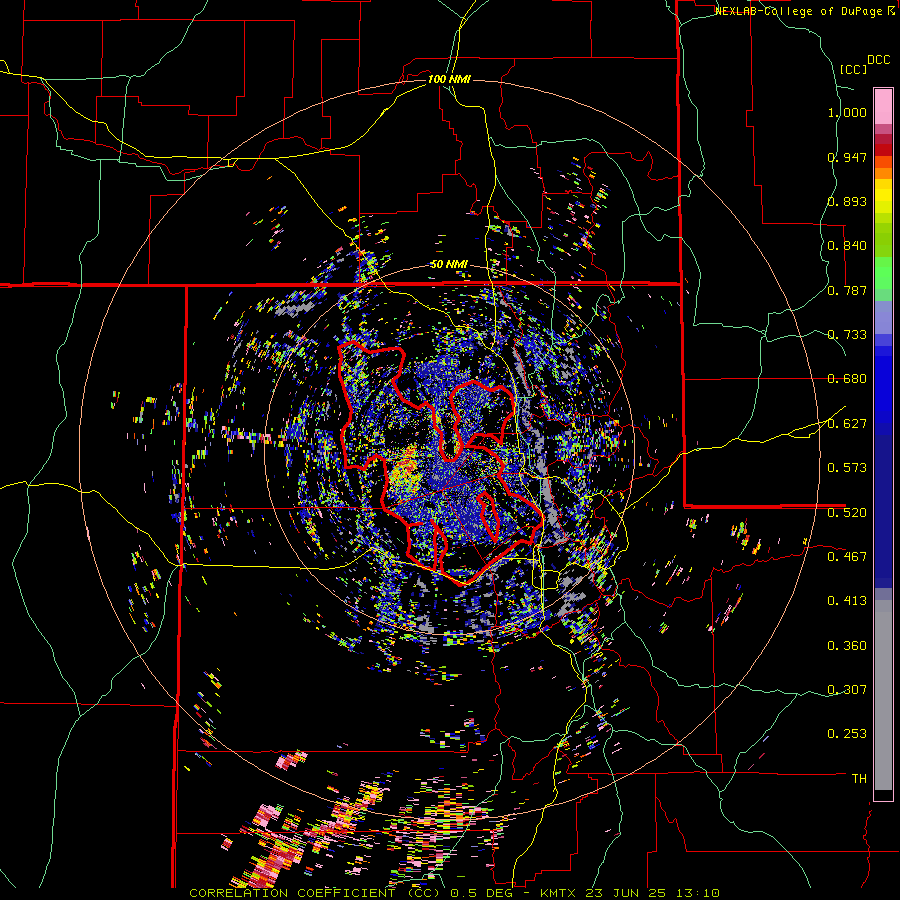Click the DCC legend title
The image size is (900, 900).
click(878, 60)
